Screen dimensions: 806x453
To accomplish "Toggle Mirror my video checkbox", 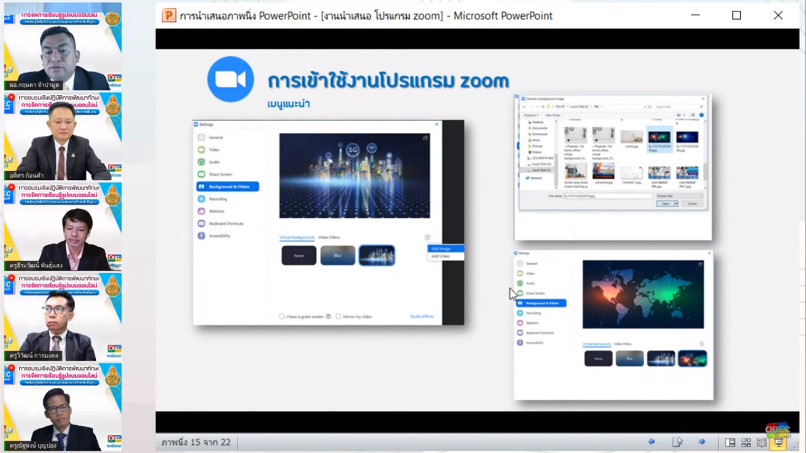I will tap(338, 316).
